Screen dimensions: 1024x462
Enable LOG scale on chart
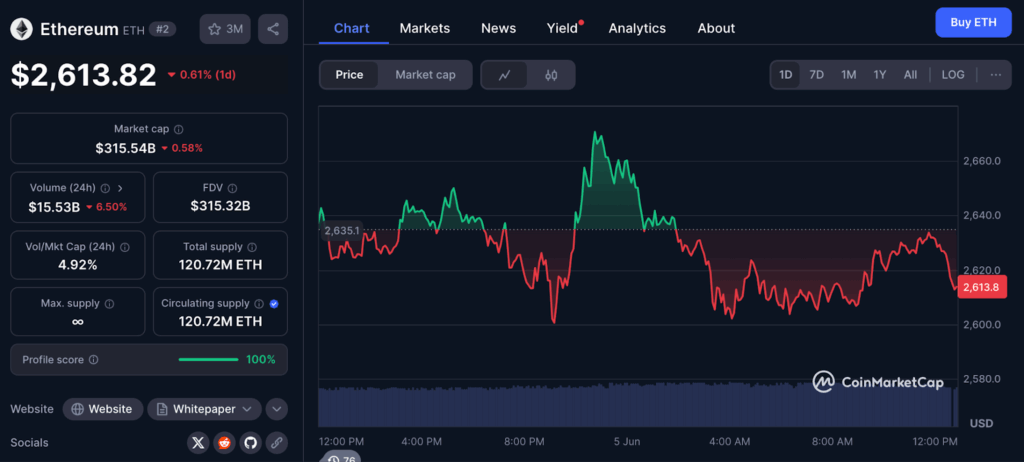coord(953,75)
